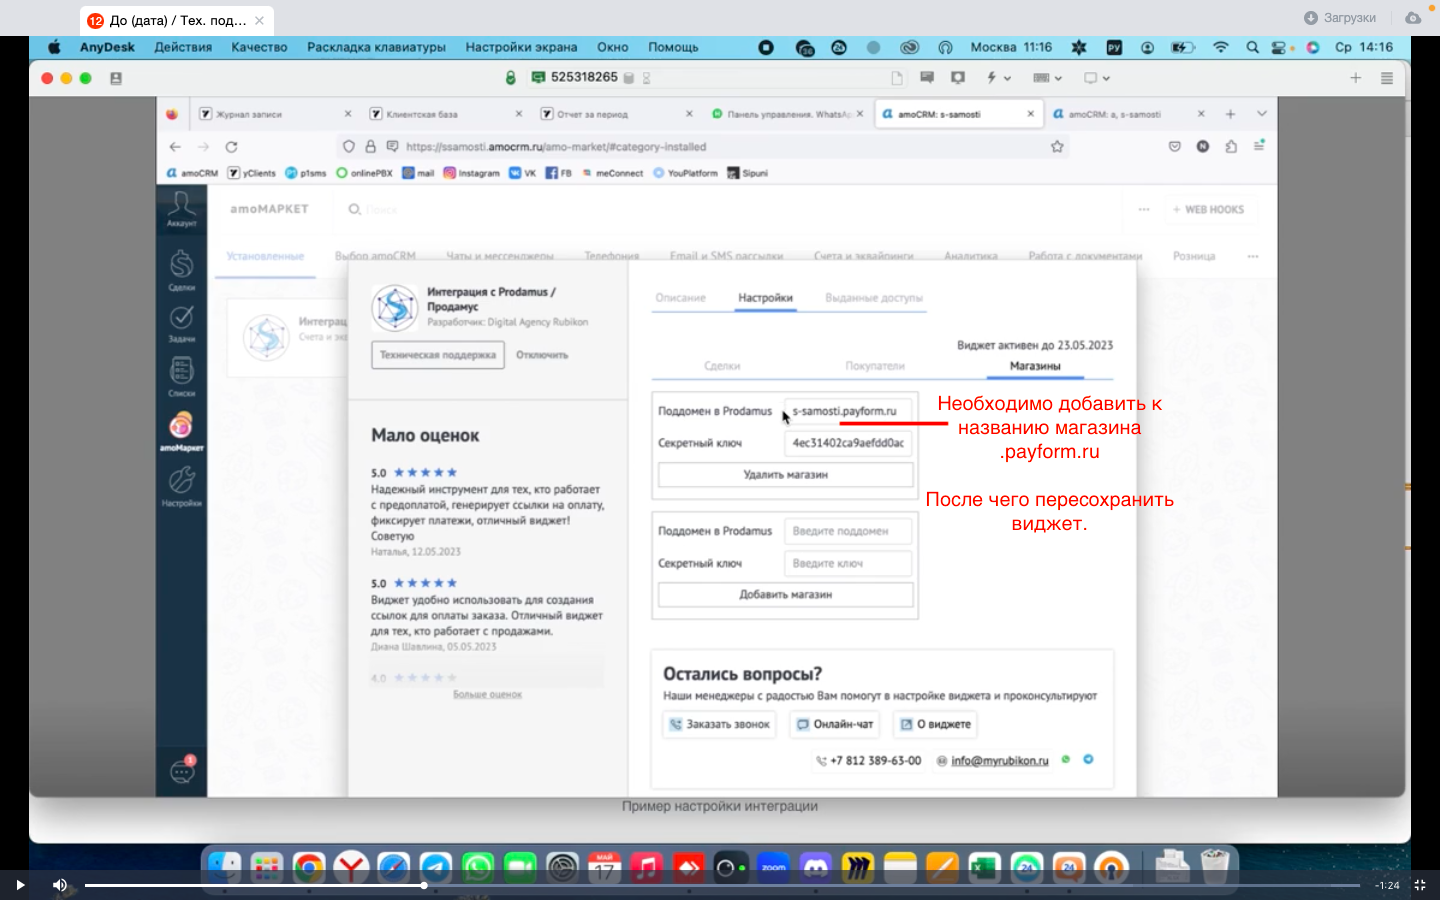This screenshot has width=1440, height=900.
Task: Open a new browser tab with plus
Action: (1231, 114)
